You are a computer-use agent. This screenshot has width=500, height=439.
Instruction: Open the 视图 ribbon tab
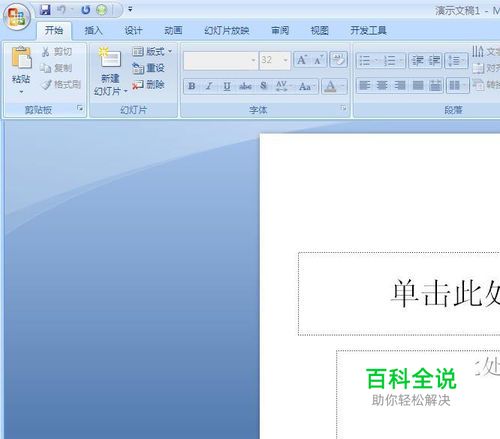coord(320,31)
